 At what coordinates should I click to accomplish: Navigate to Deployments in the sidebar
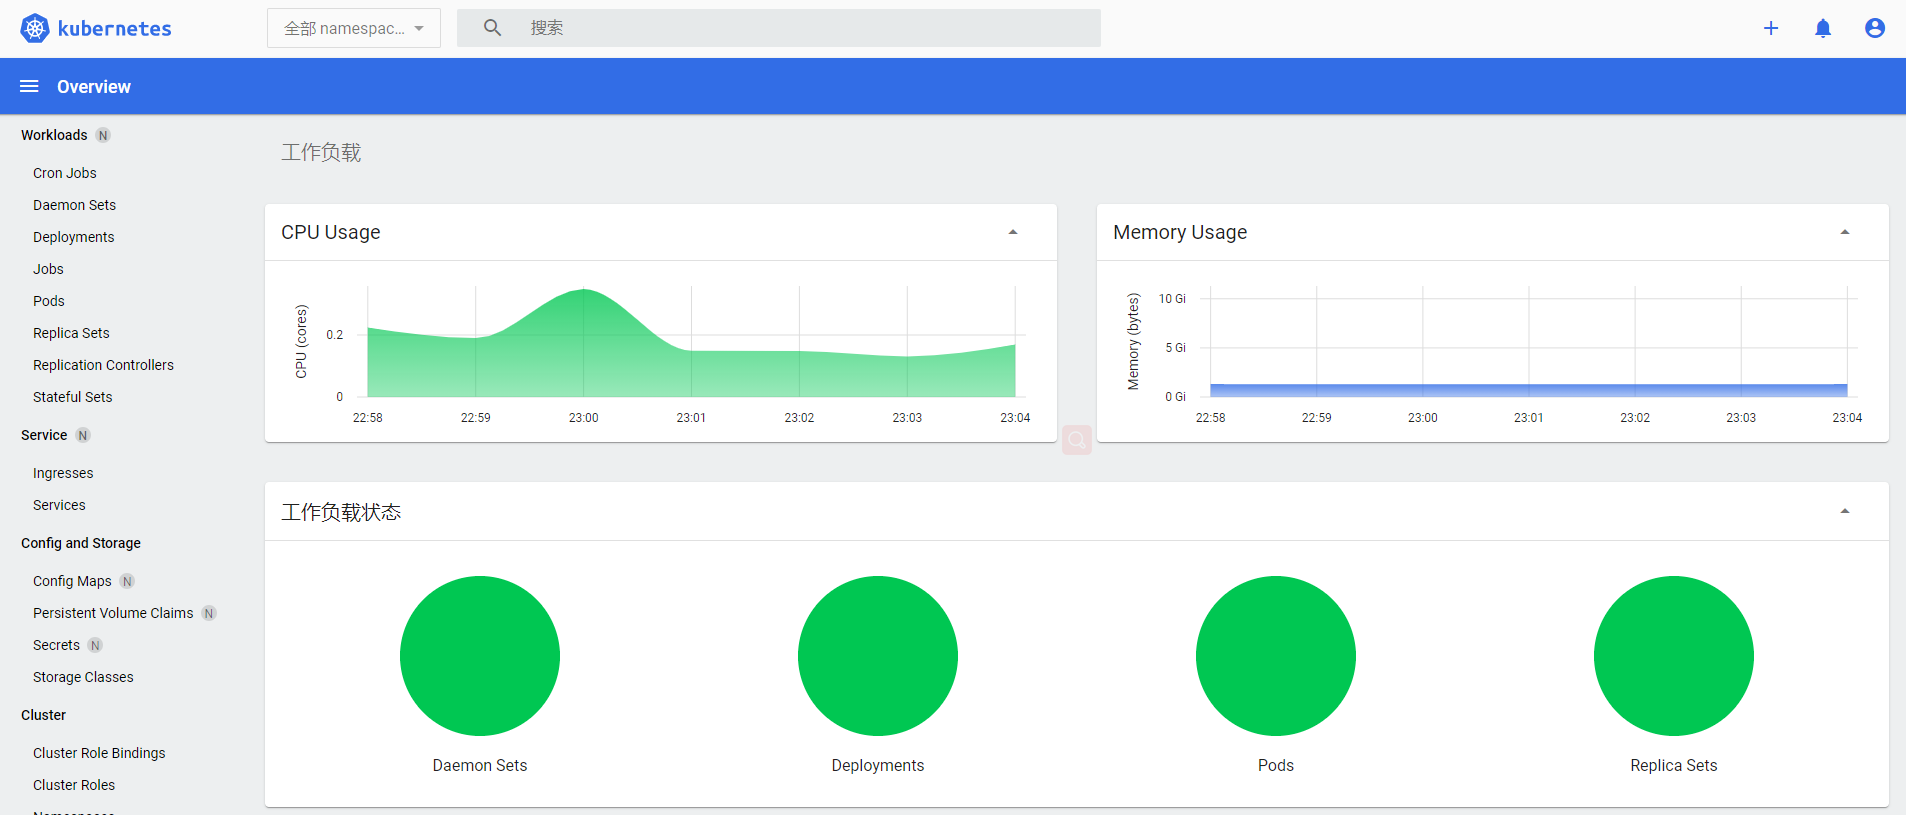[74, 237]
